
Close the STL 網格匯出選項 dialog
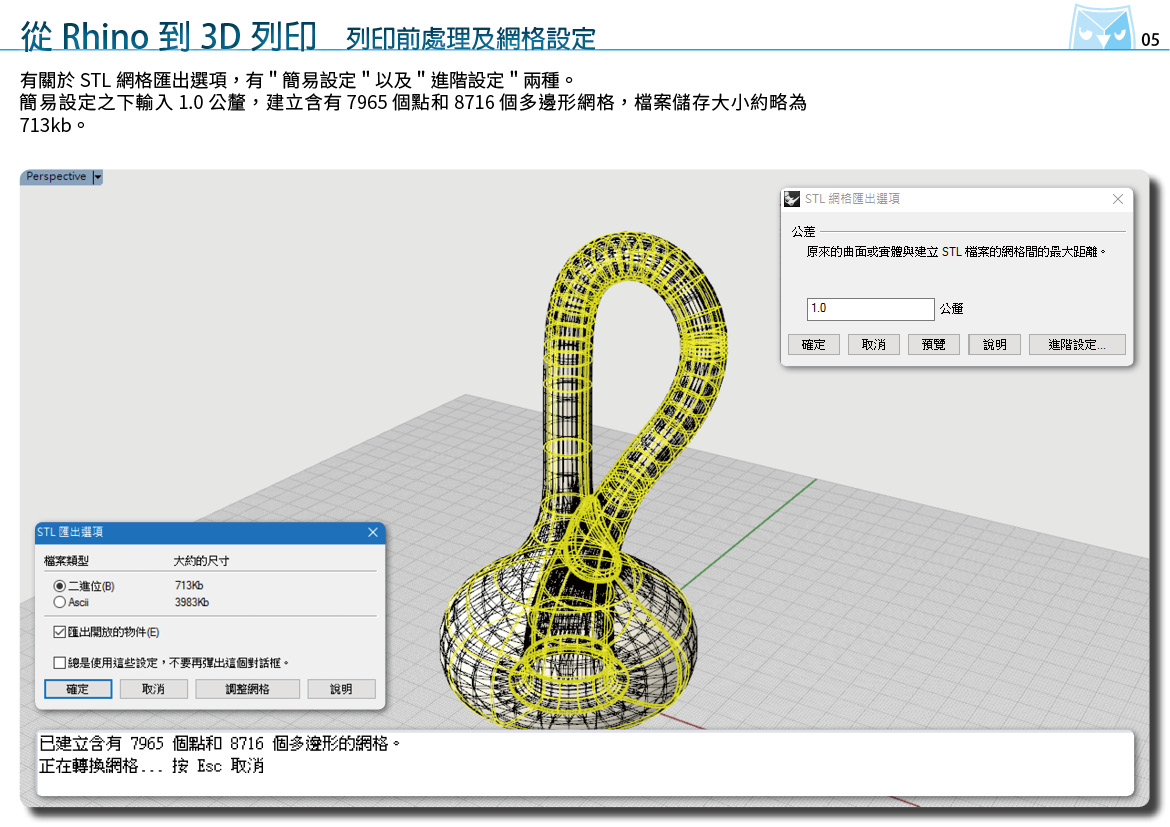tap(1117, 199)
